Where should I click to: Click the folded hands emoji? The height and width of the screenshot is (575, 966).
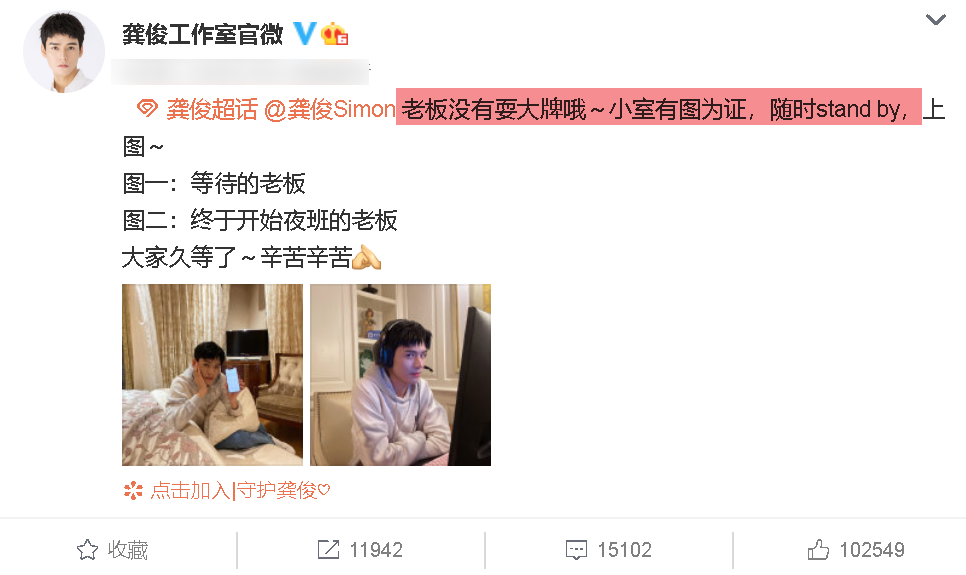pos(366,258)
